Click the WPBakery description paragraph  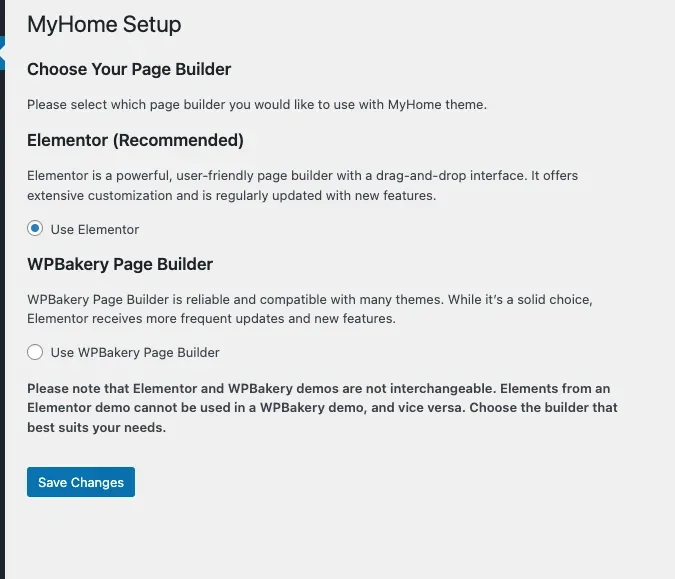coord(310,309)
